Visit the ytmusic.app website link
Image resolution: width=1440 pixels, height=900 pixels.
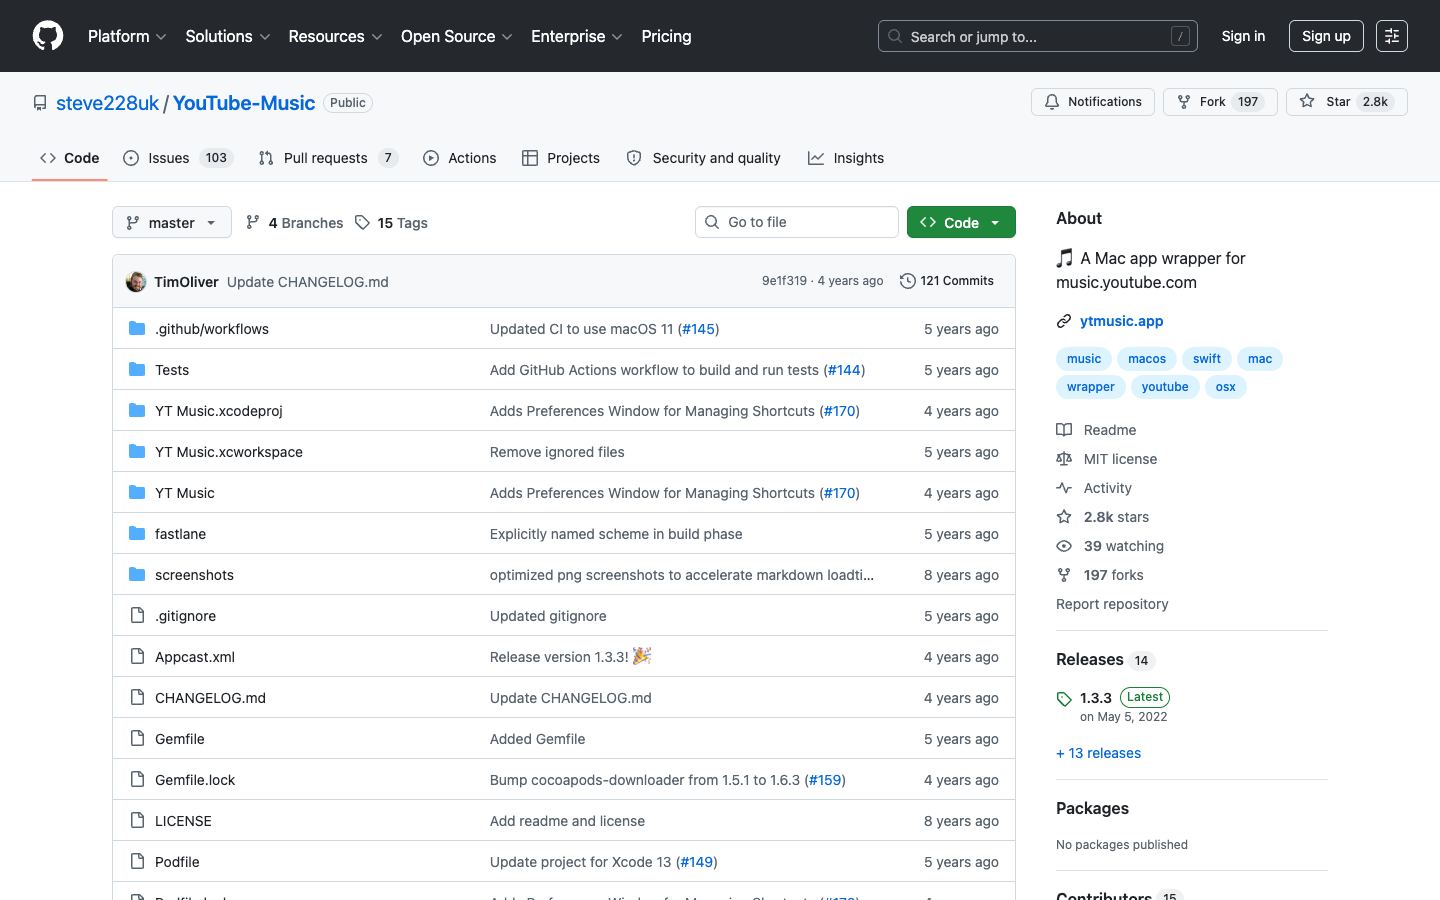click(1122, 321)
